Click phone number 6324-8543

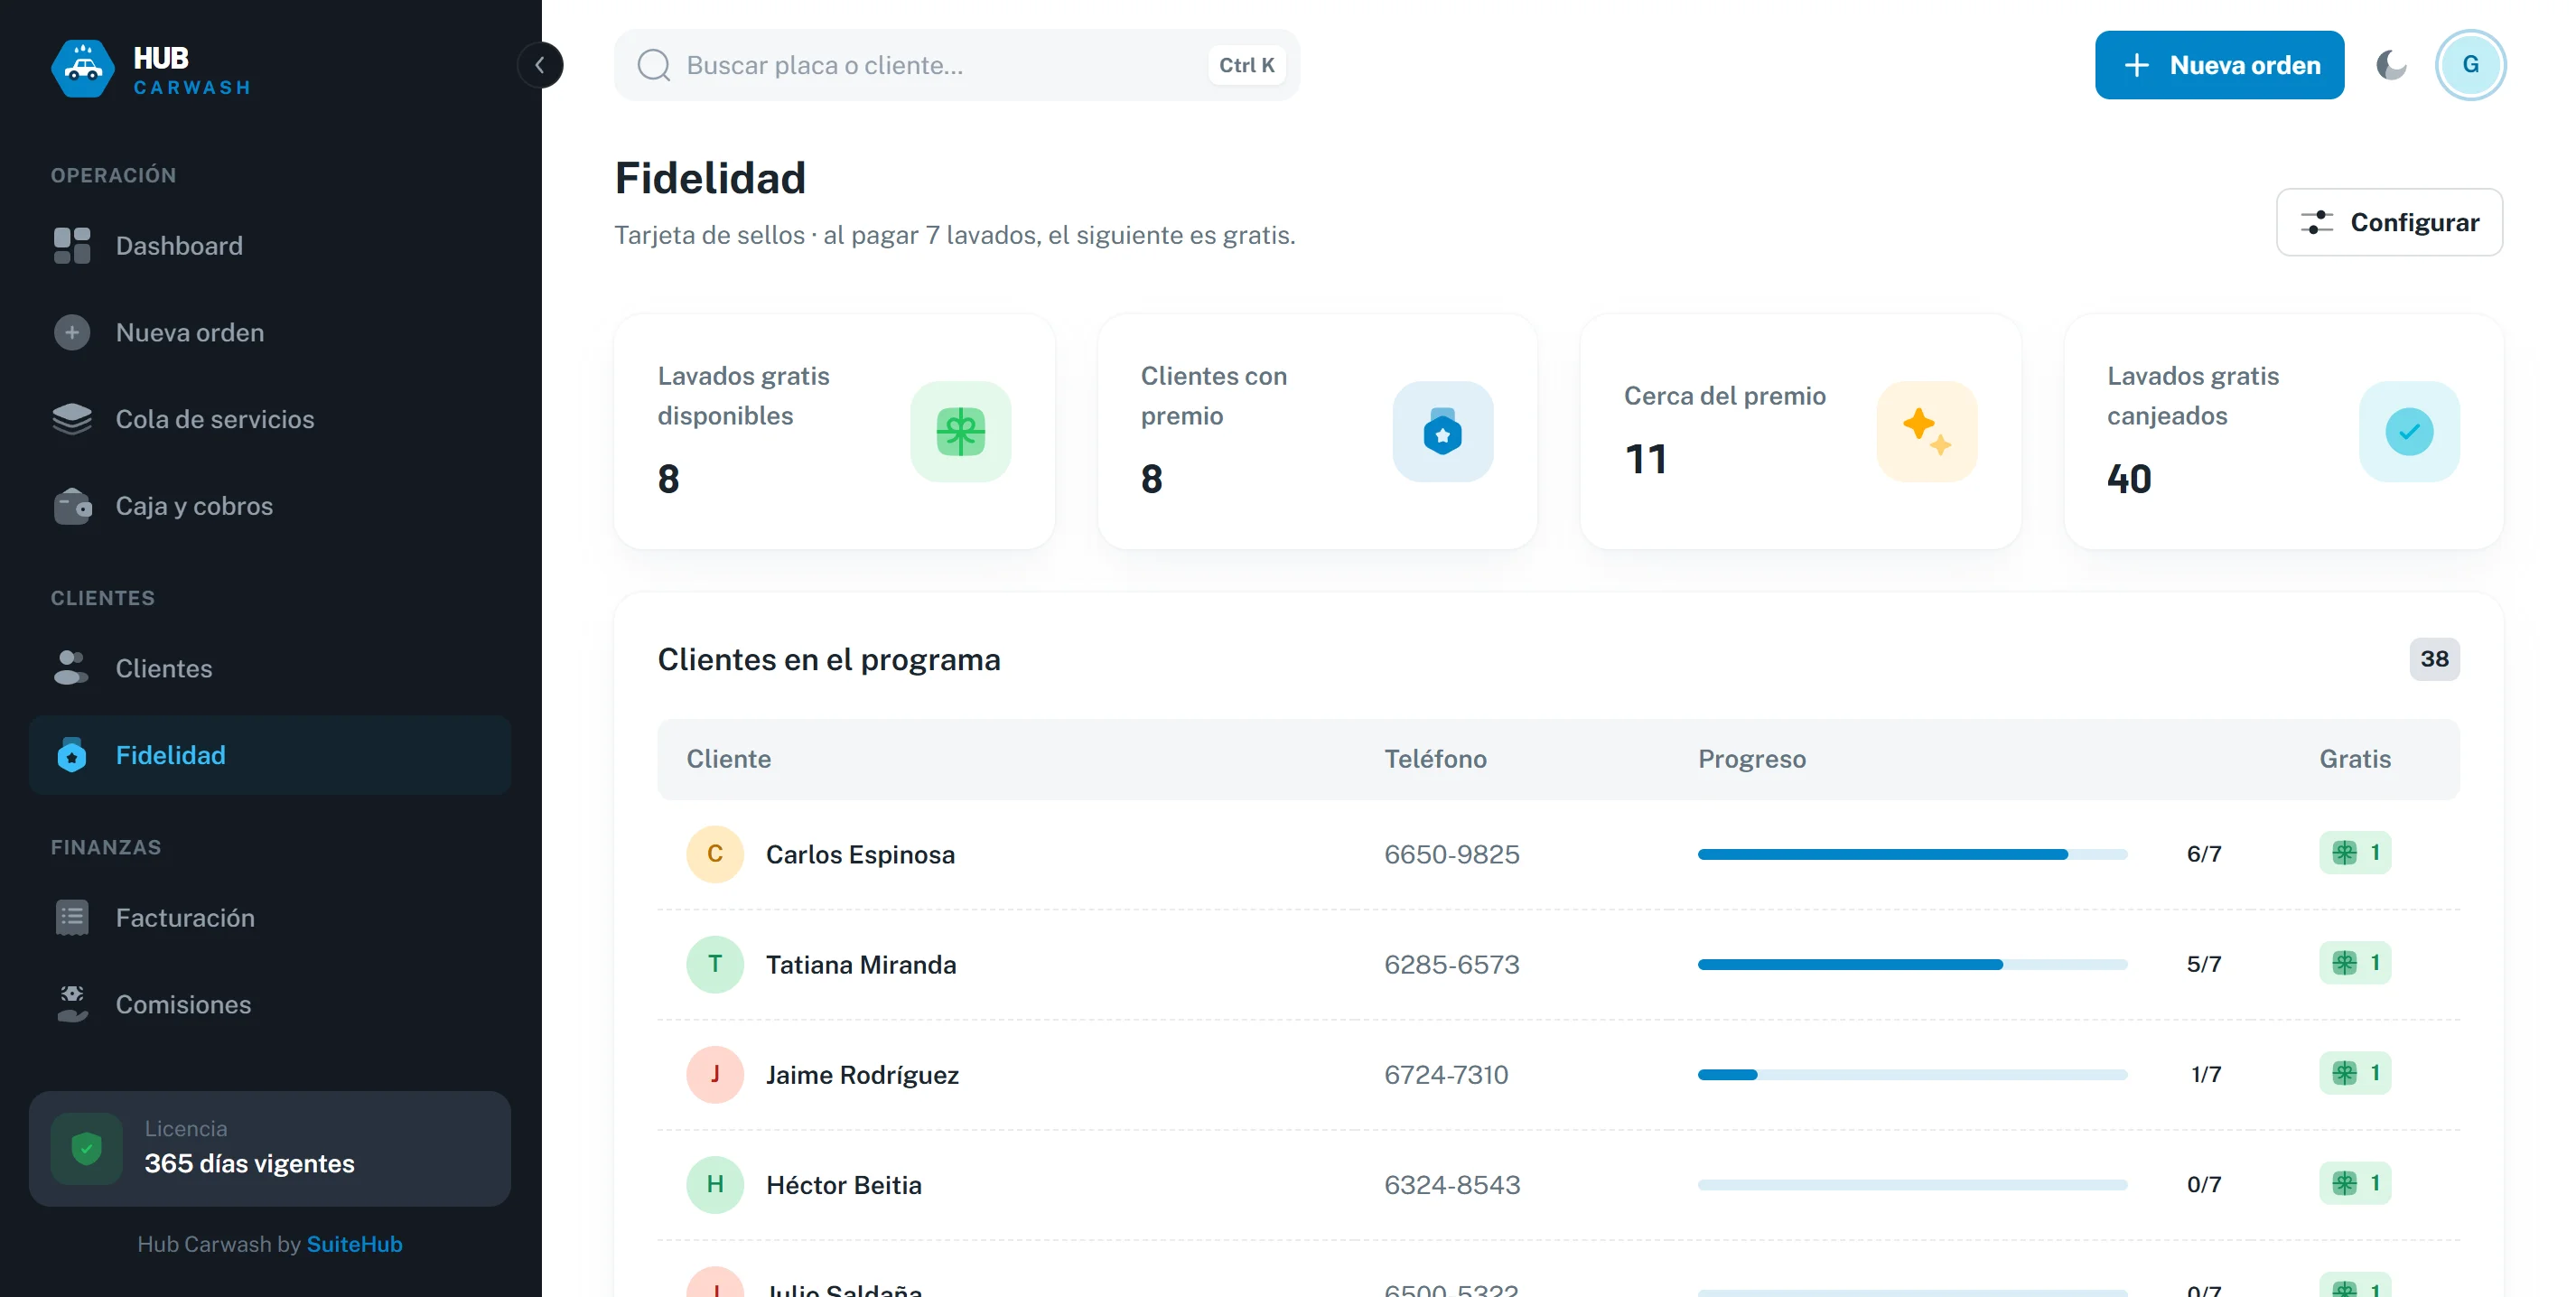click(1452, 1185)
